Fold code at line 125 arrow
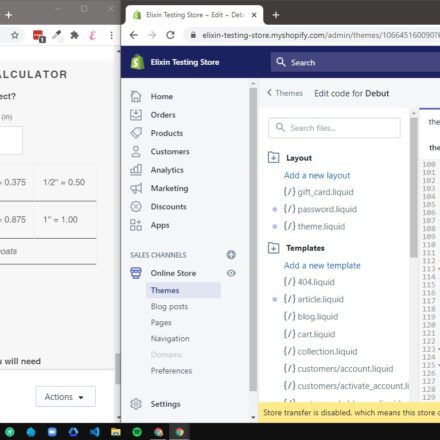Viewport: 440px width, 440px height. pos(438,365)
